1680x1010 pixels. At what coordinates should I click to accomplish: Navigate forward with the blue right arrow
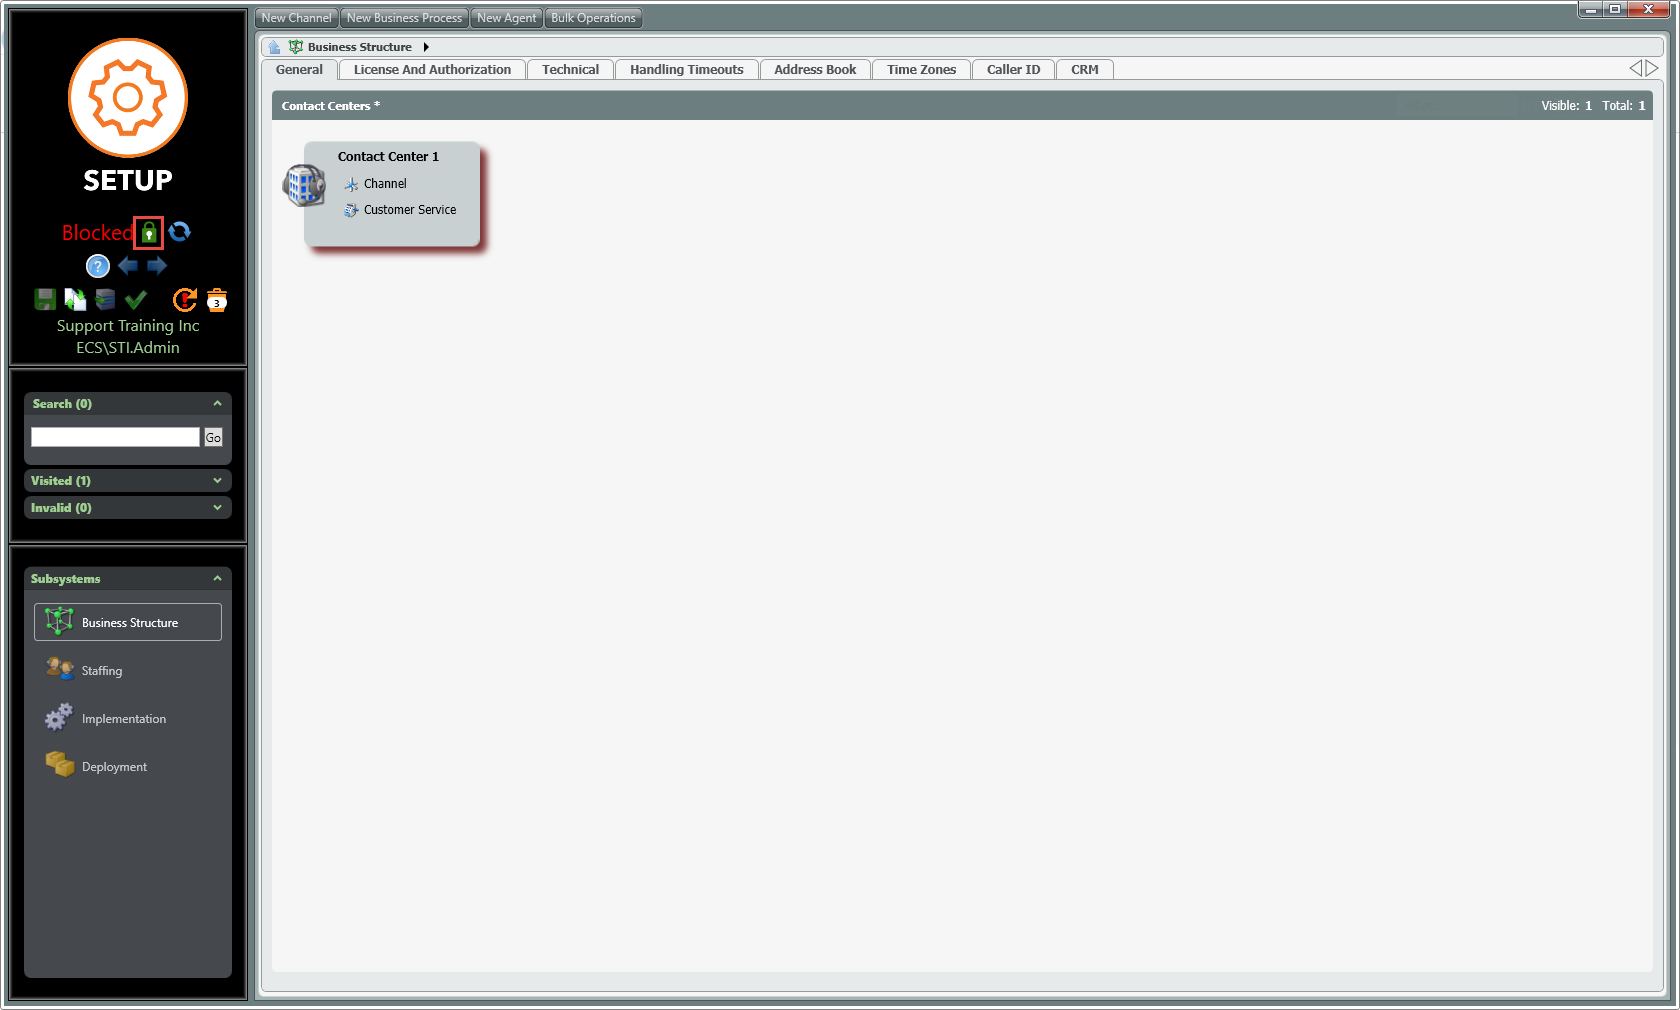[157, 266]
